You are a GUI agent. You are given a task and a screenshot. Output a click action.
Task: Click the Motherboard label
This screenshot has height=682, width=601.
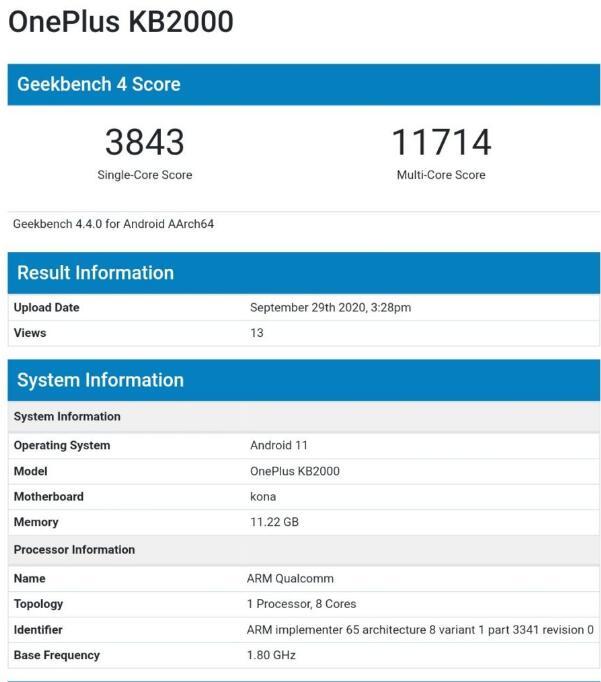tap(49, 496)
